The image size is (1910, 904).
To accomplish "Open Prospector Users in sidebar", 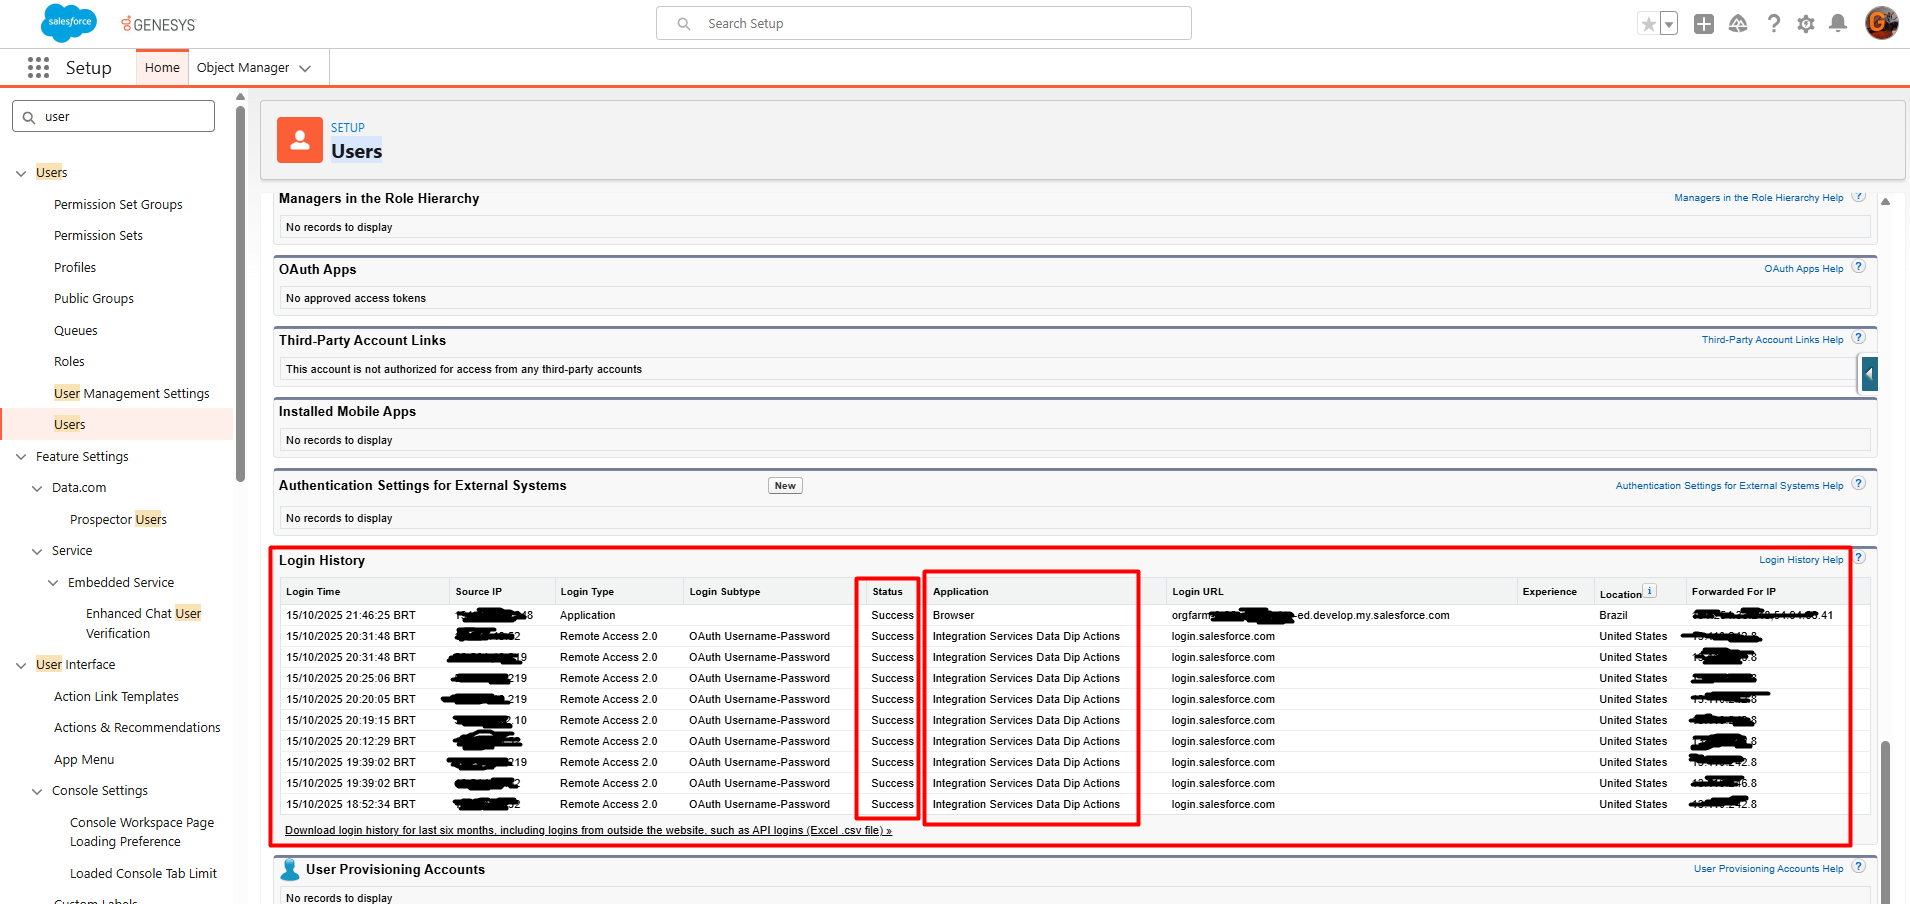I will click(118, 520).
